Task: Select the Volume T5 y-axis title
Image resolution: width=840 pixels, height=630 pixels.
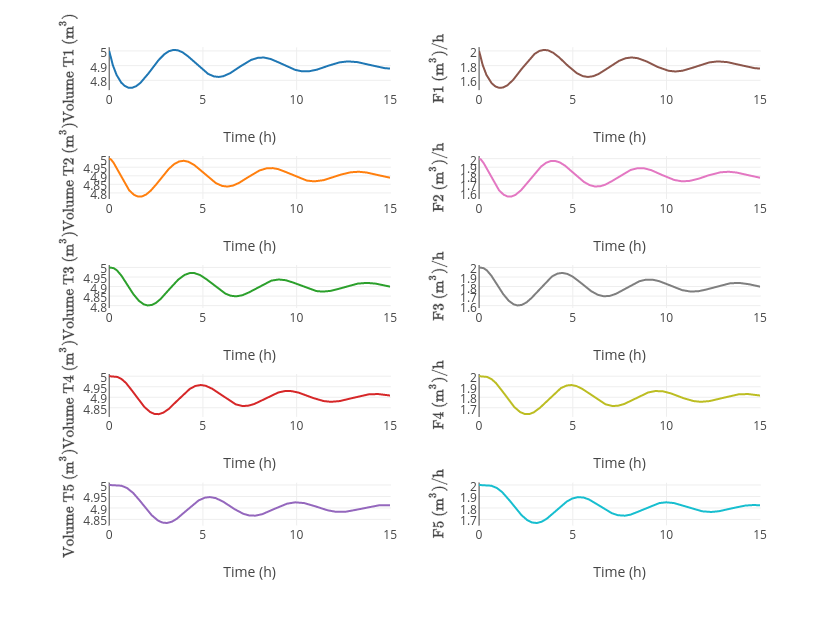Action: point(68,505)
